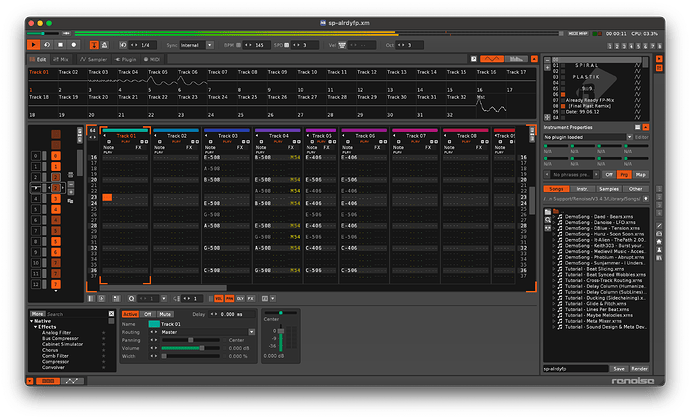Toggle pattern loop playback button
The image size is (690, 418).
47,45
